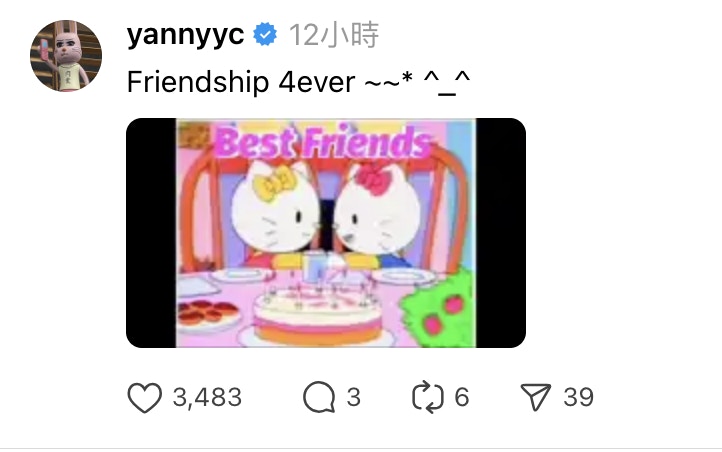The height and width of the screenshot is (452, 722).
Task: Open replies via speech bubble icon
Action: 319,397
